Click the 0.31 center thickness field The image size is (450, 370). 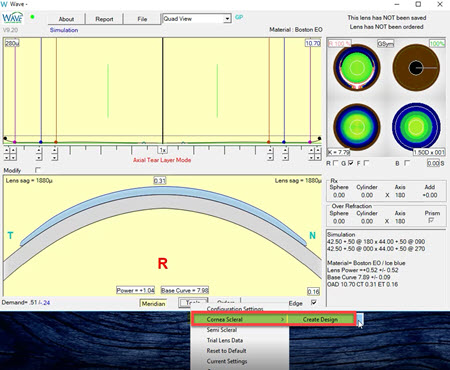160,181
